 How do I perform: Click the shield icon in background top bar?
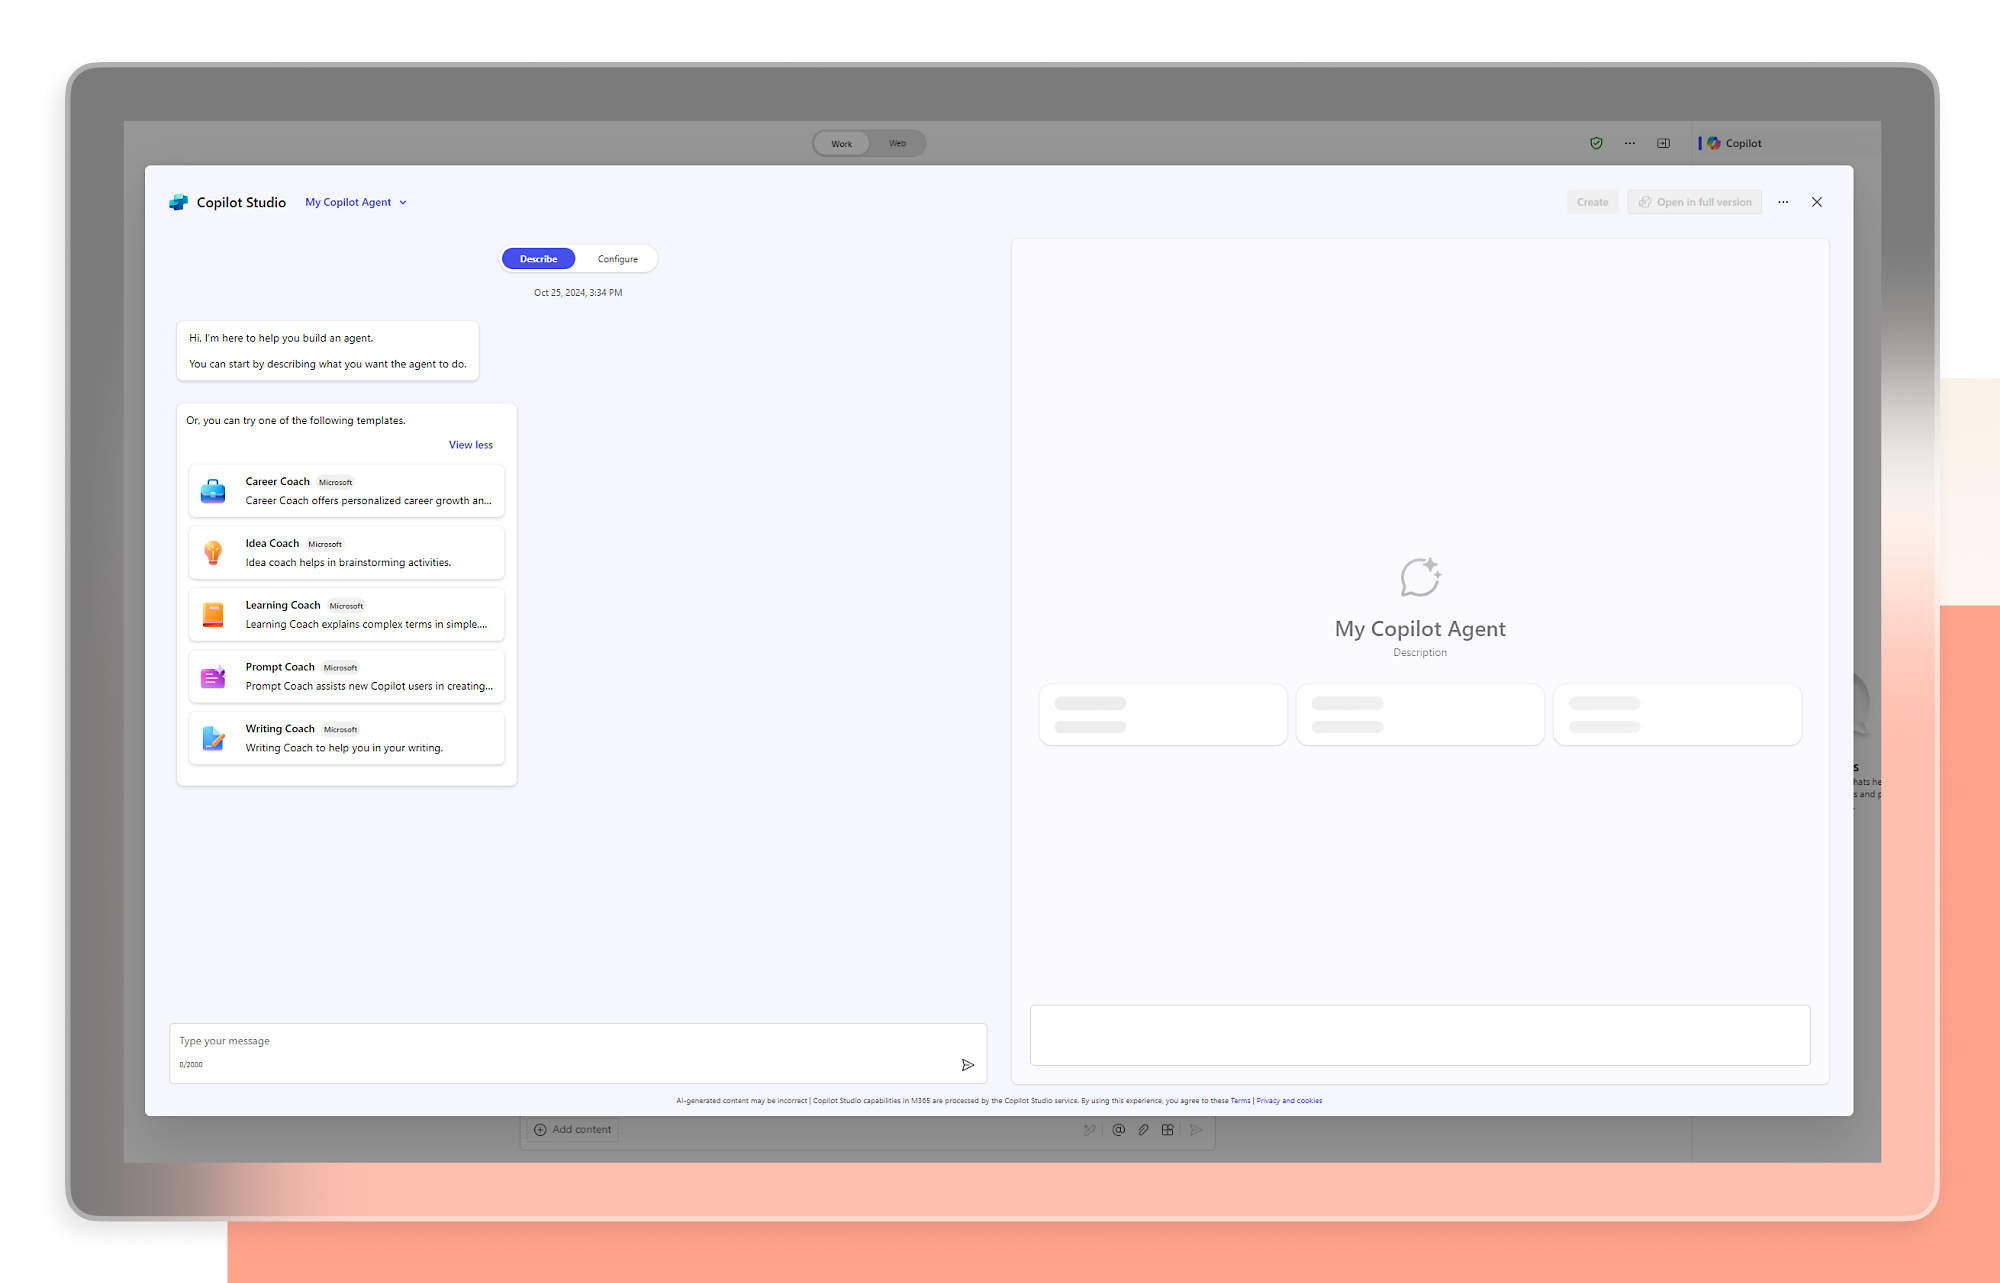click(x=1596, y=143)
